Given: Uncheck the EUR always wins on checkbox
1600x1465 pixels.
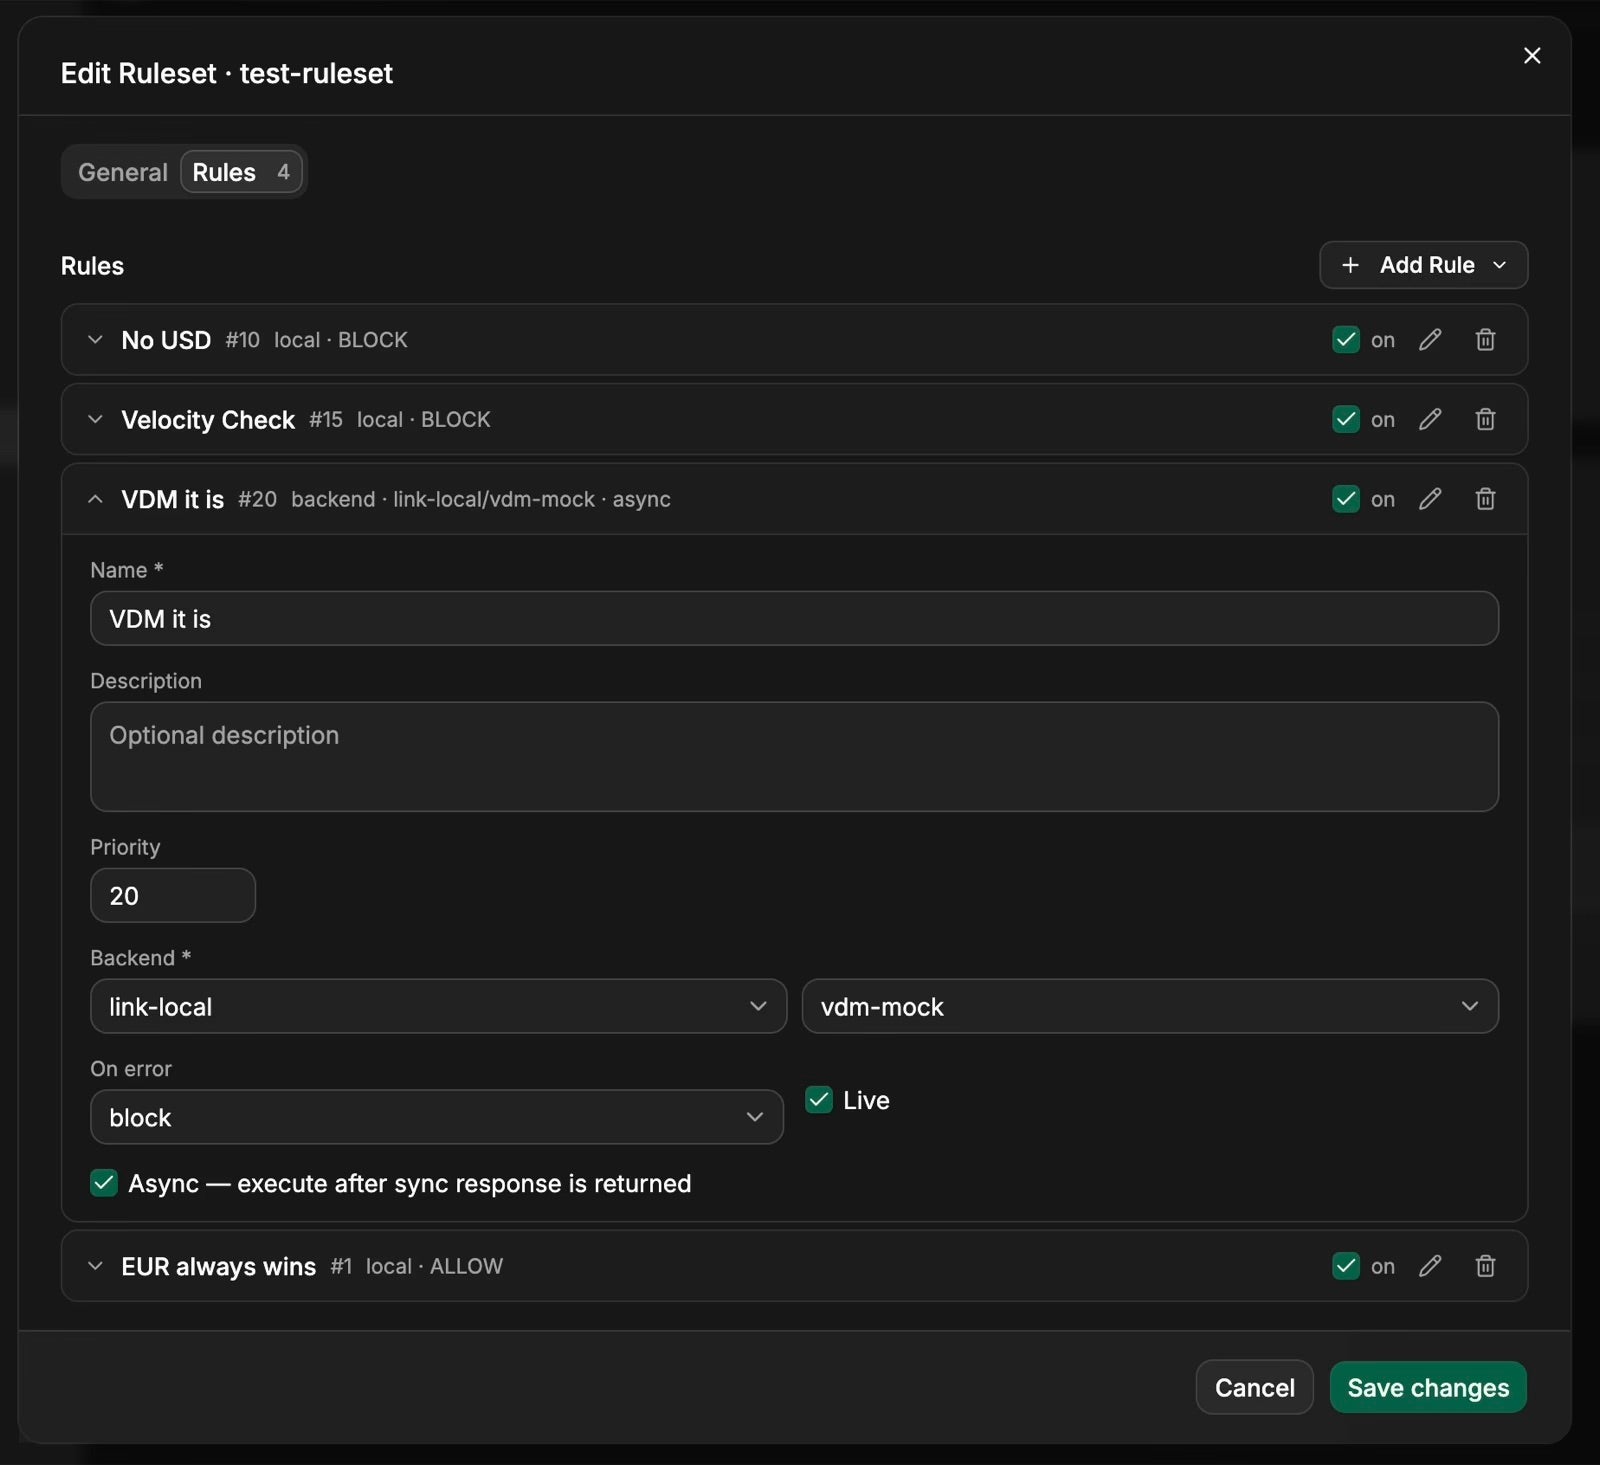Looking at the screenshot, I should click(1346, 1266).
